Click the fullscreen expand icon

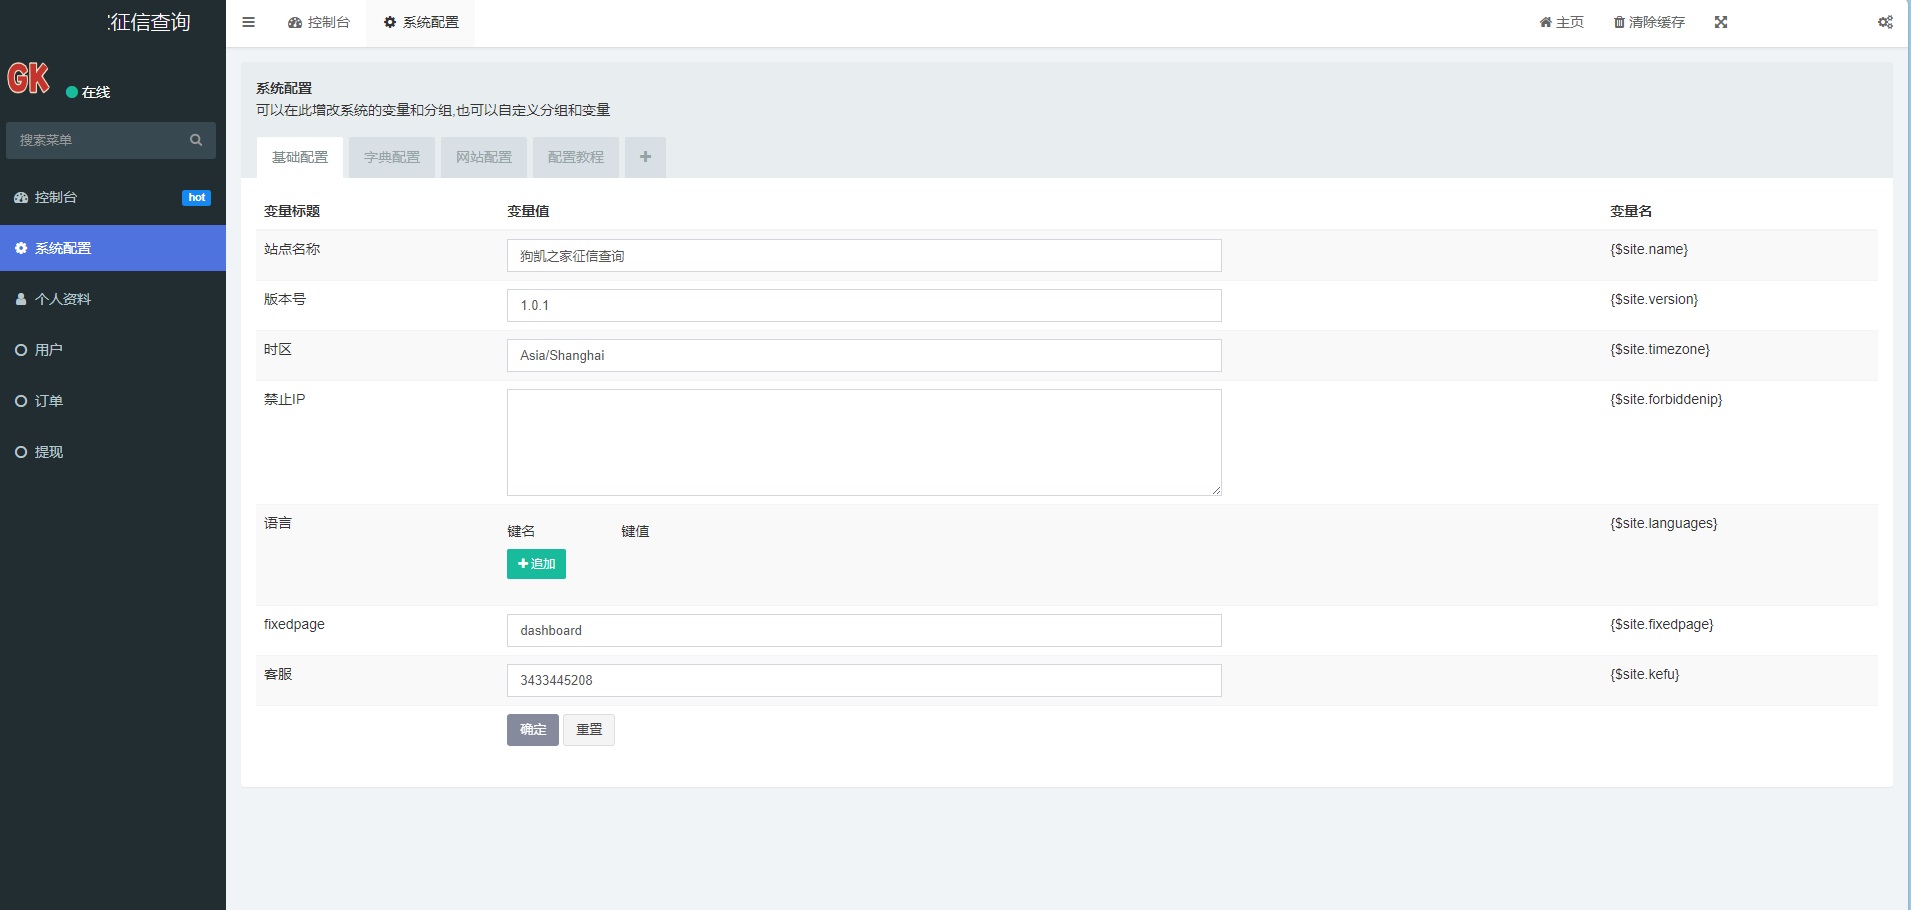pos(1721,22)
